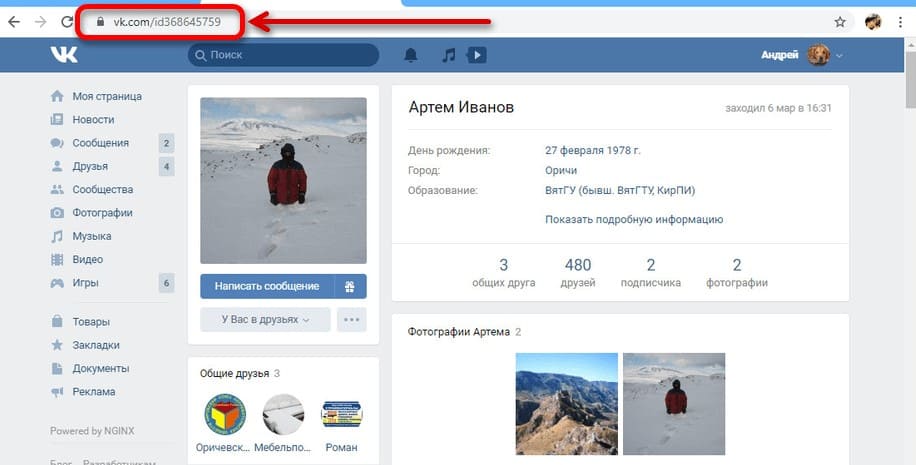Open mutual friend Оричевск... avatar
Screen dimensions: 916x465
tap(225, 414)
